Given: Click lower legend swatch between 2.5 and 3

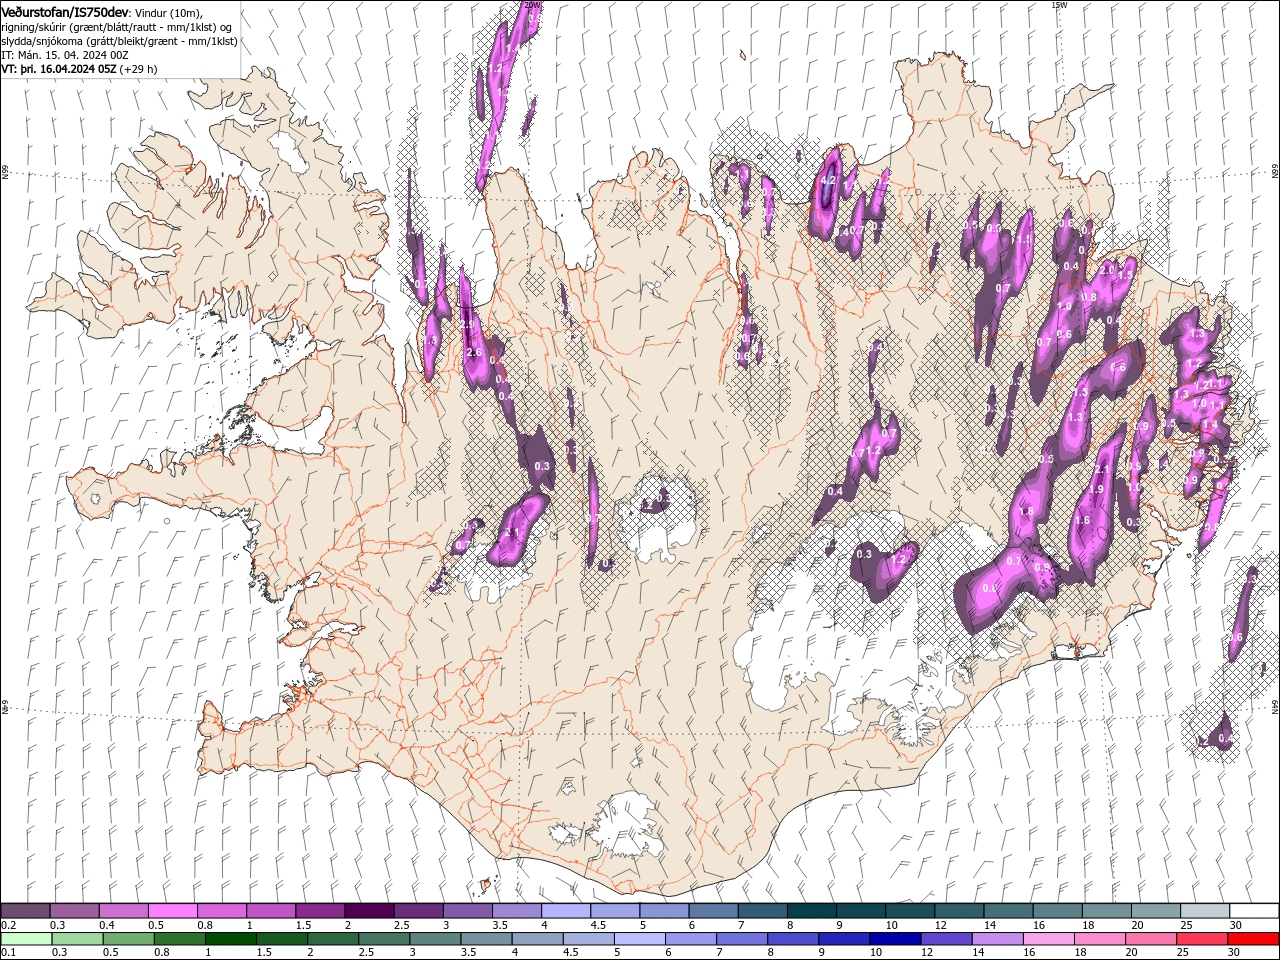Looking at the screenshot, I should [384, 939].
